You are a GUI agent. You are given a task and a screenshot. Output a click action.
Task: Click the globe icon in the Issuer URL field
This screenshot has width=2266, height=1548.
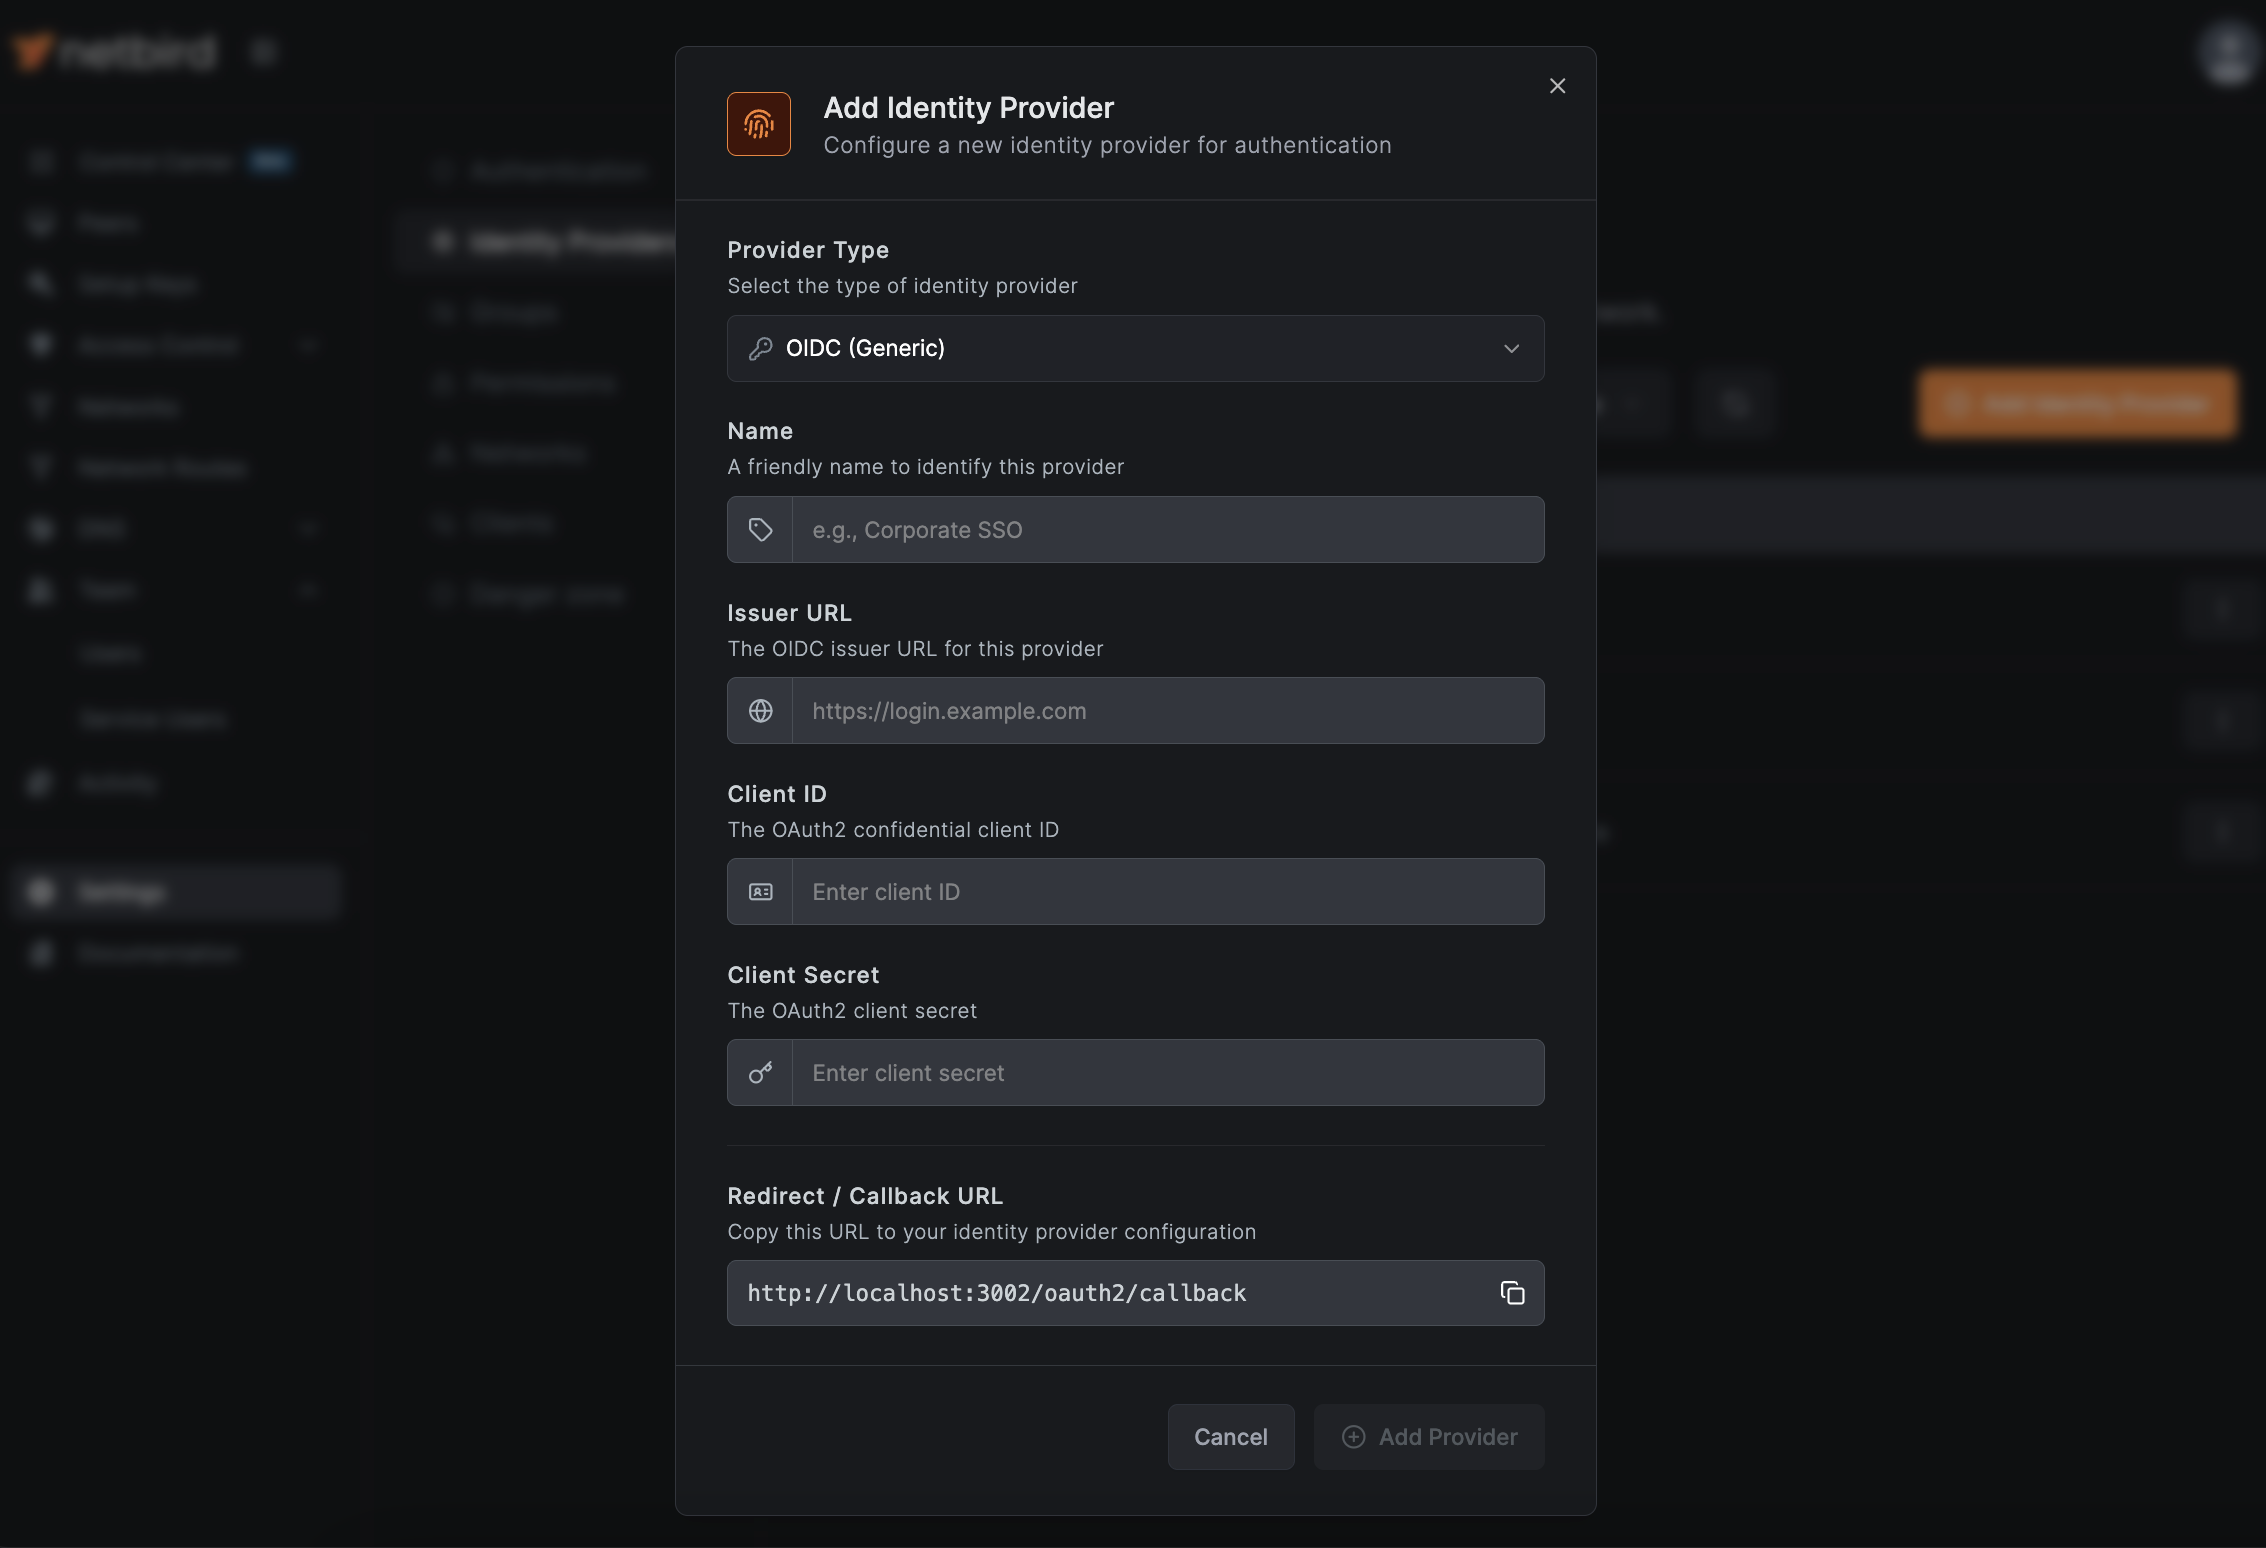760,711
